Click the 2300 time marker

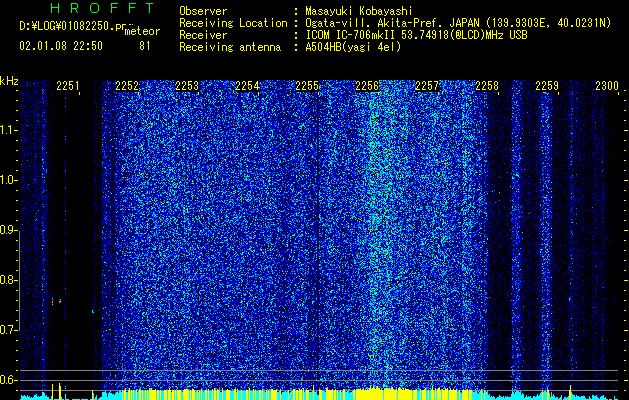pyautogui.click(x=607, y=86)
